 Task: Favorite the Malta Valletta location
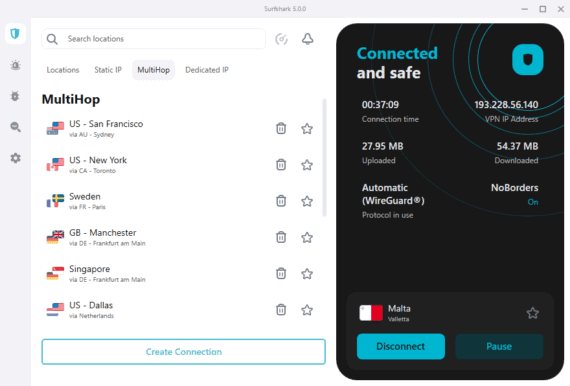533,313
